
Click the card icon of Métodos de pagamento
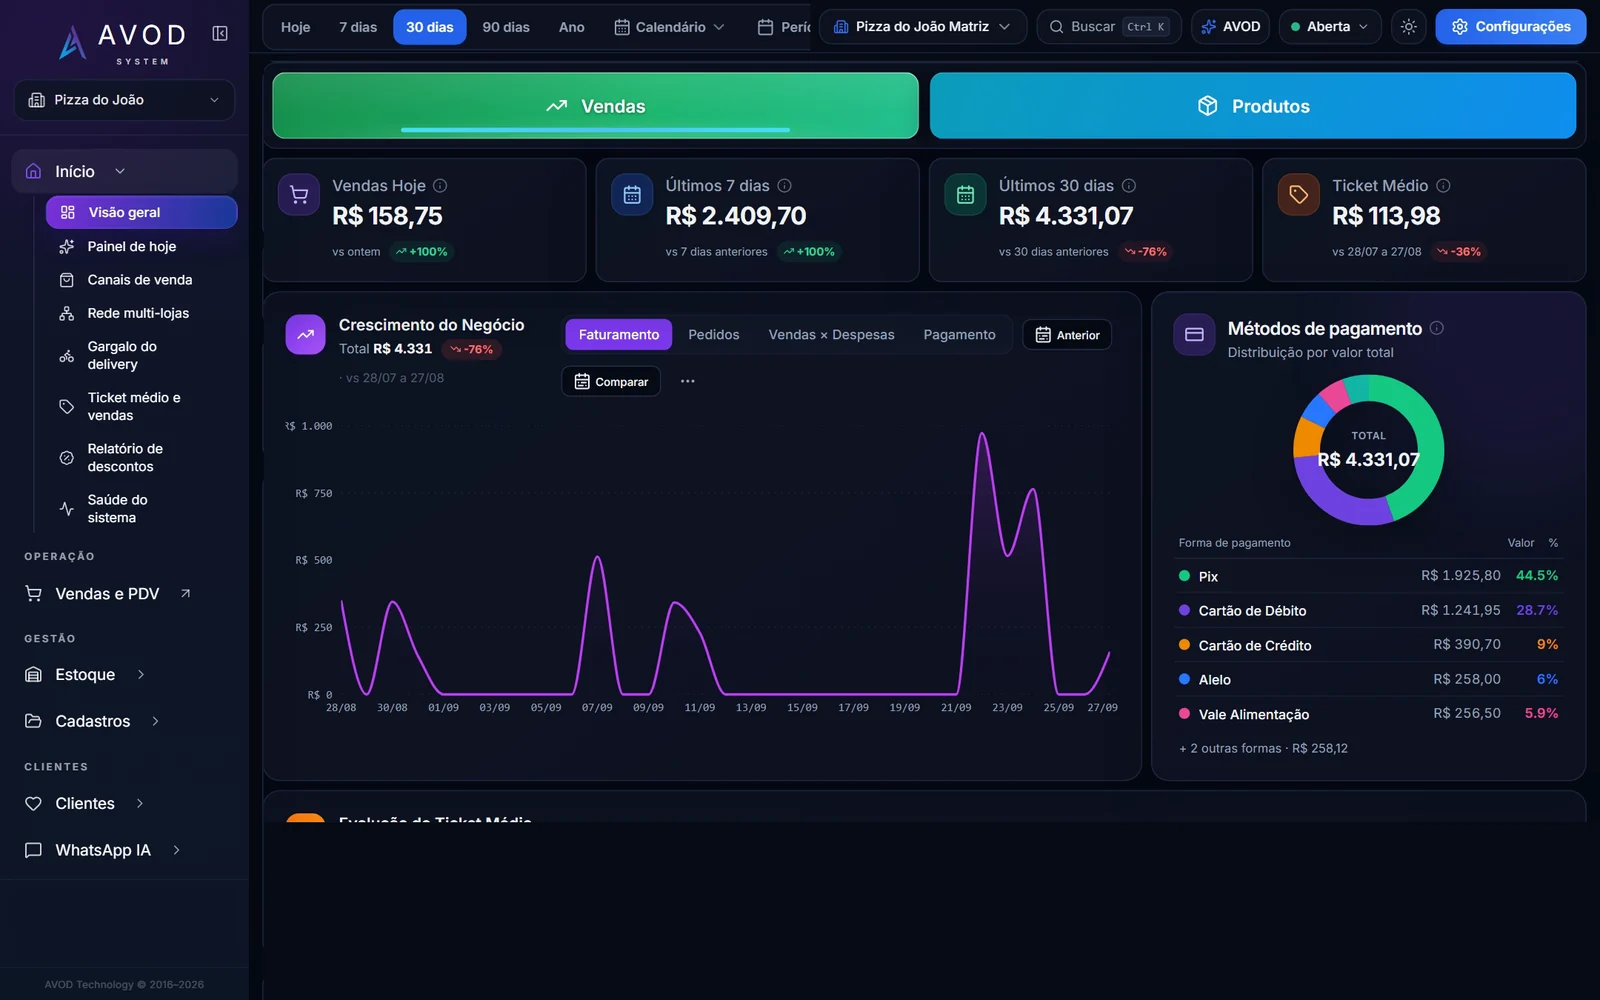tap(1194, 335)
